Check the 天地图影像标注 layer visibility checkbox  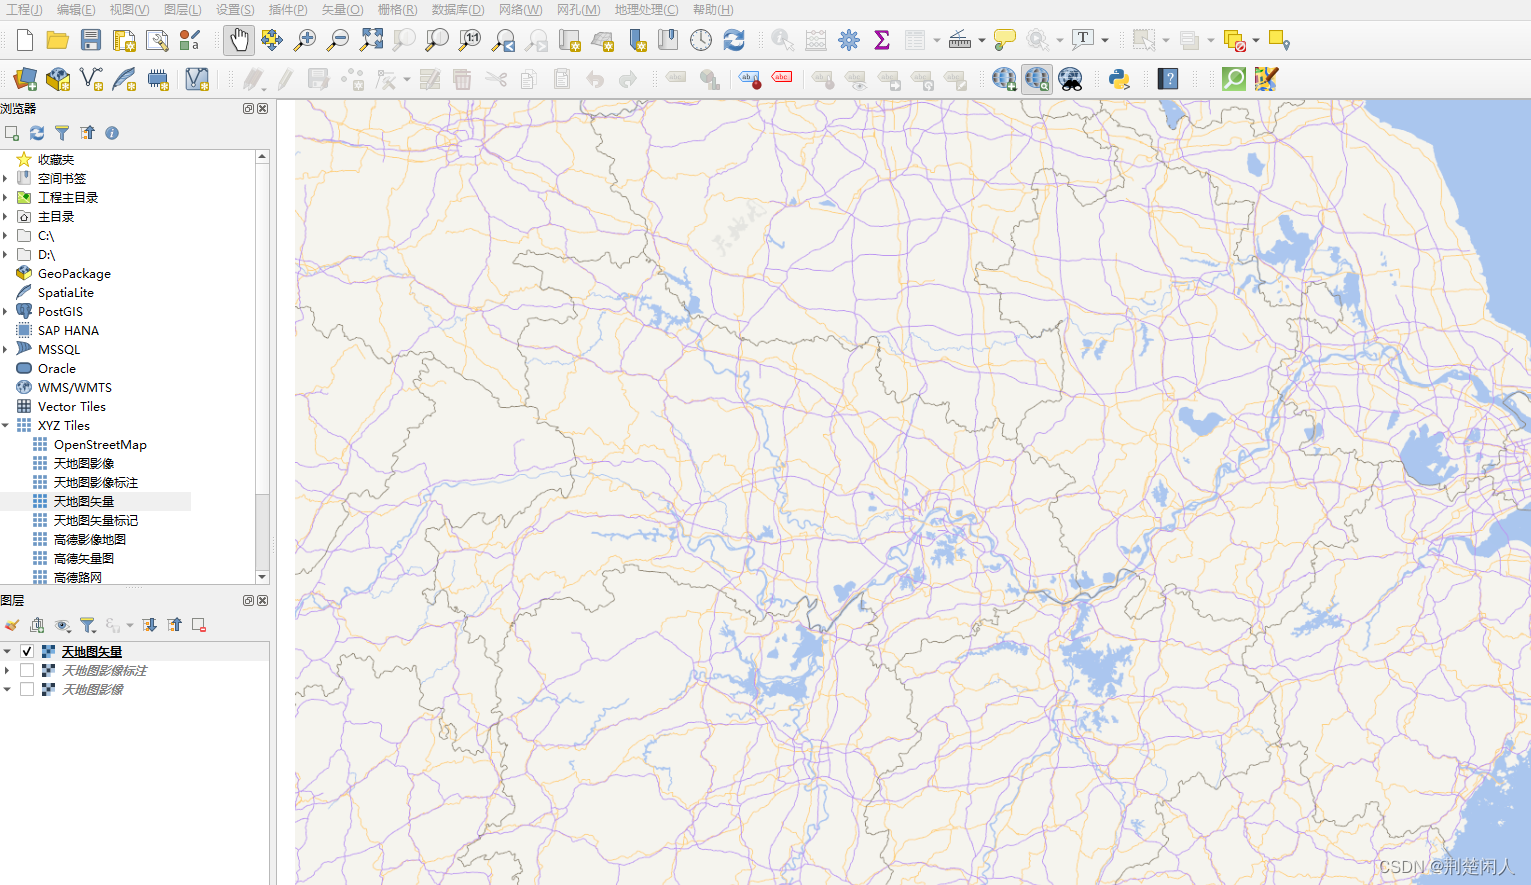27,670
